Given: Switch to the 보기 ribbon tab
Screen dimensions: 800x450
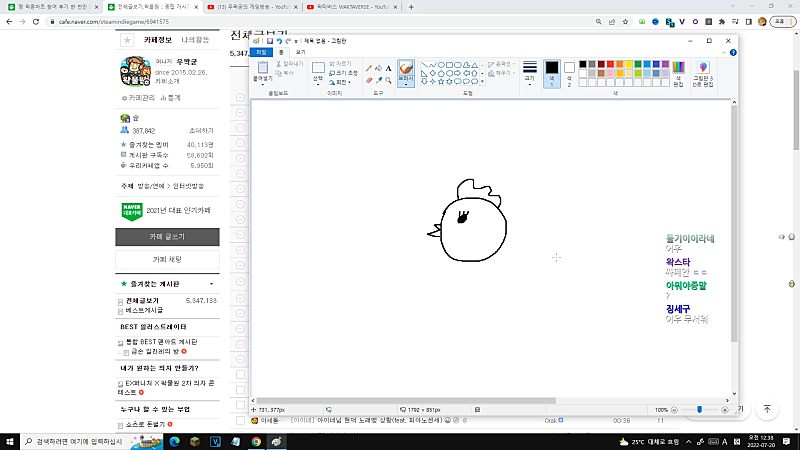Looking at the screenshot, I should click(x=299, y=51).
